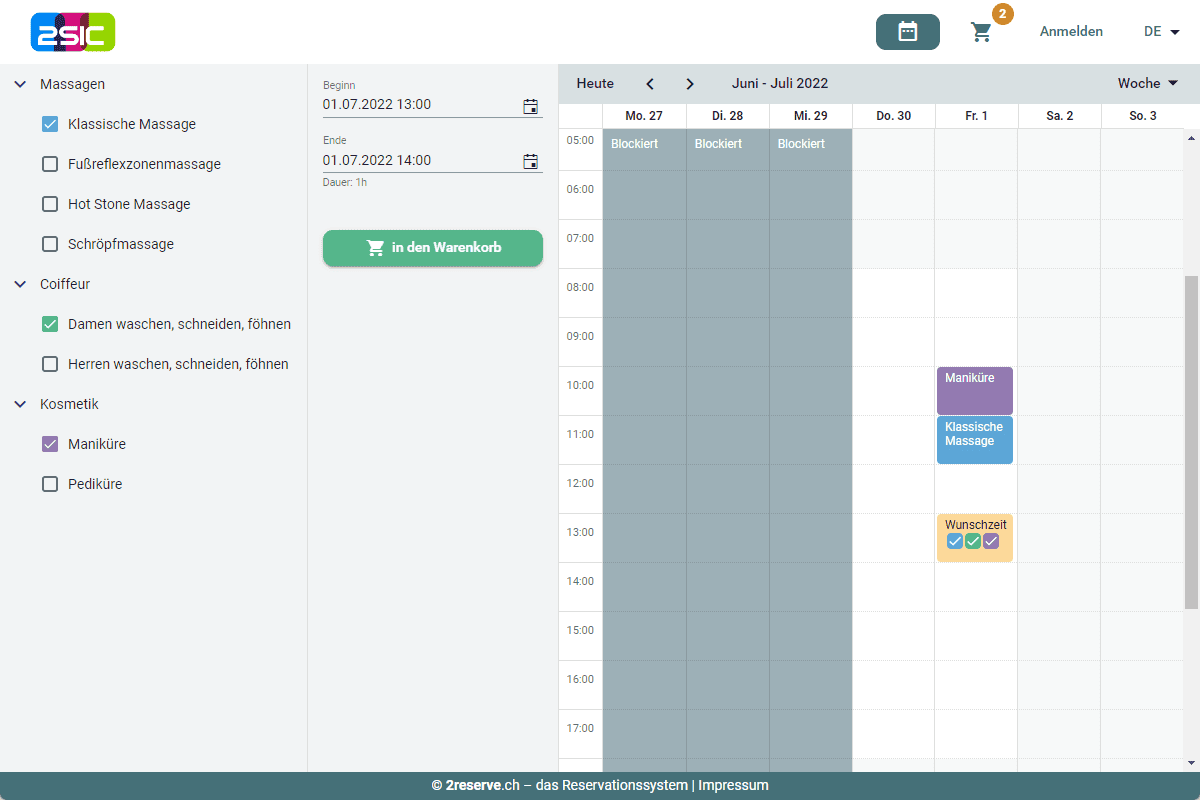The width and height of the screenshot is (1200, 800).
Task: Click the purple check icon in Wunschzeit
Action: [x=991, y=541]
